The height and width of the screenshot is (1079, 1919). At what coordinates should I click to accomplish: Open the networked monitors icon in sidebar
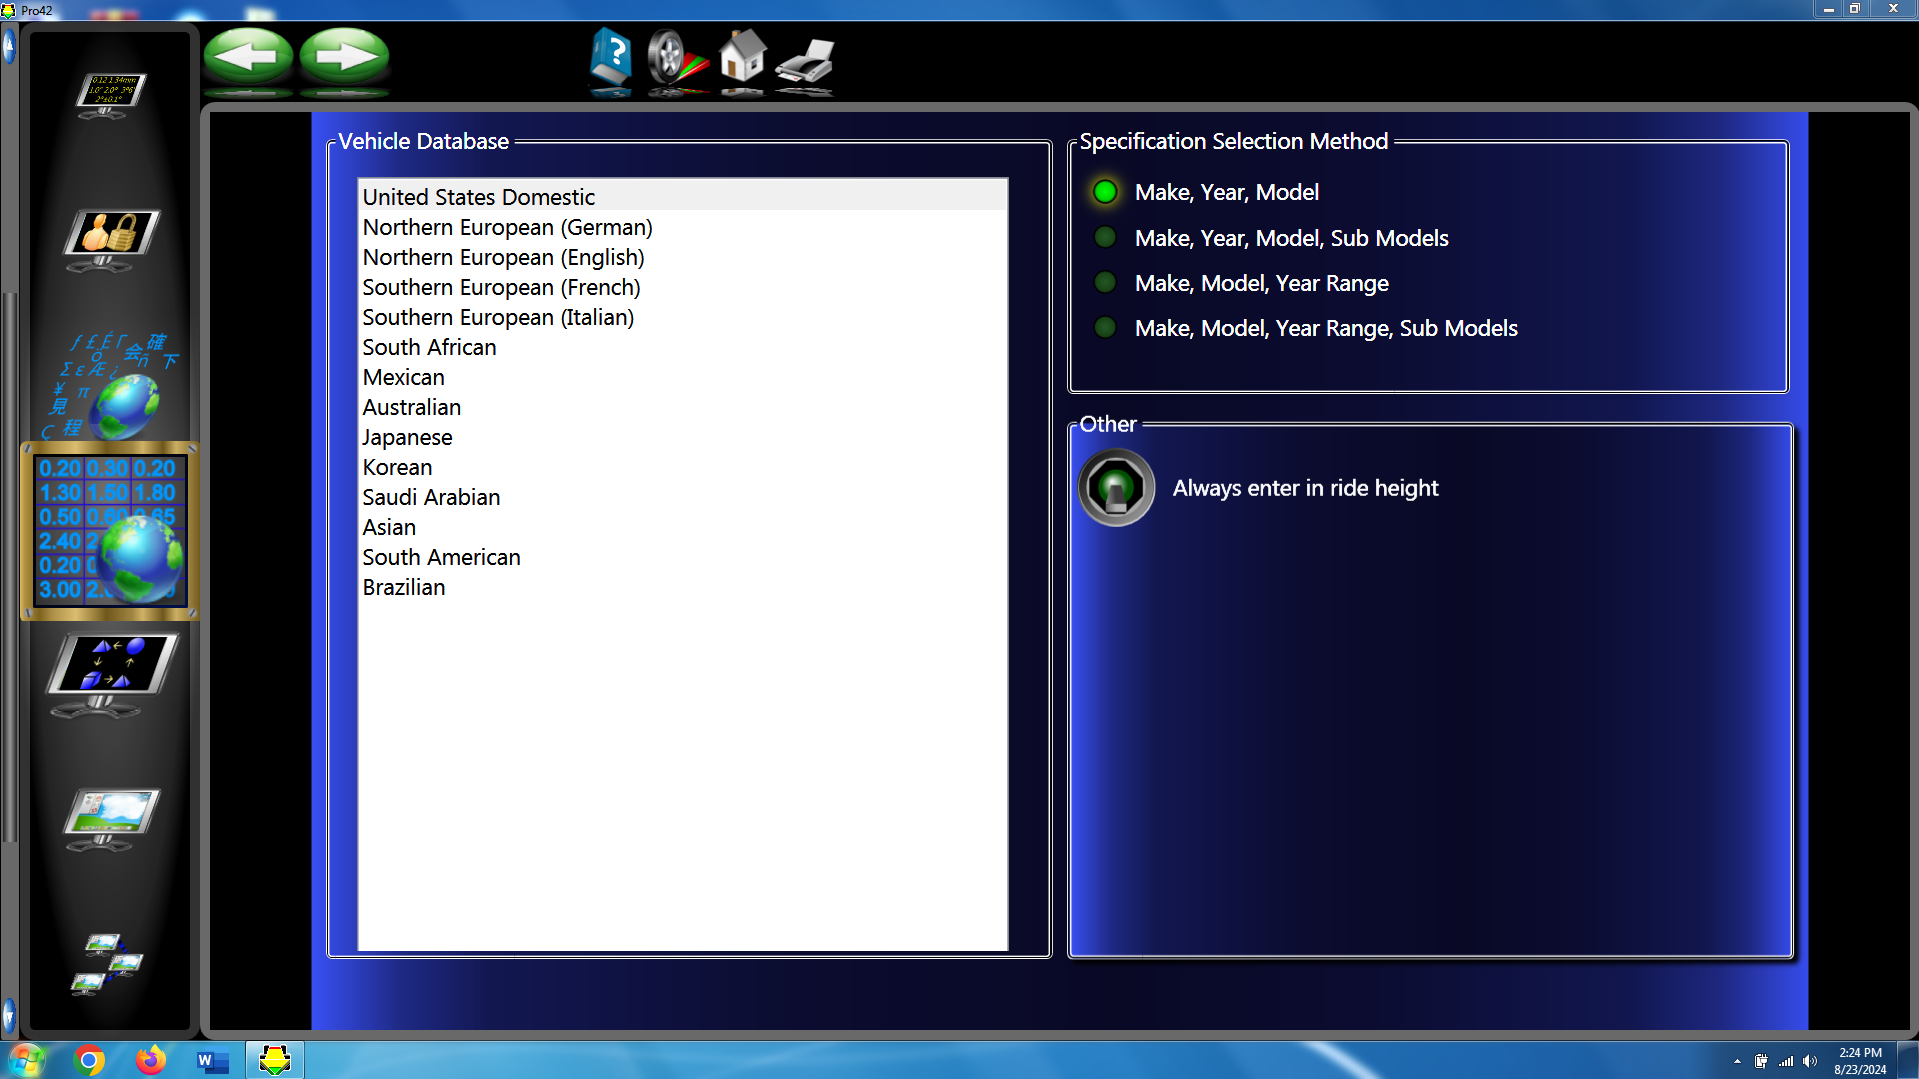107,963
